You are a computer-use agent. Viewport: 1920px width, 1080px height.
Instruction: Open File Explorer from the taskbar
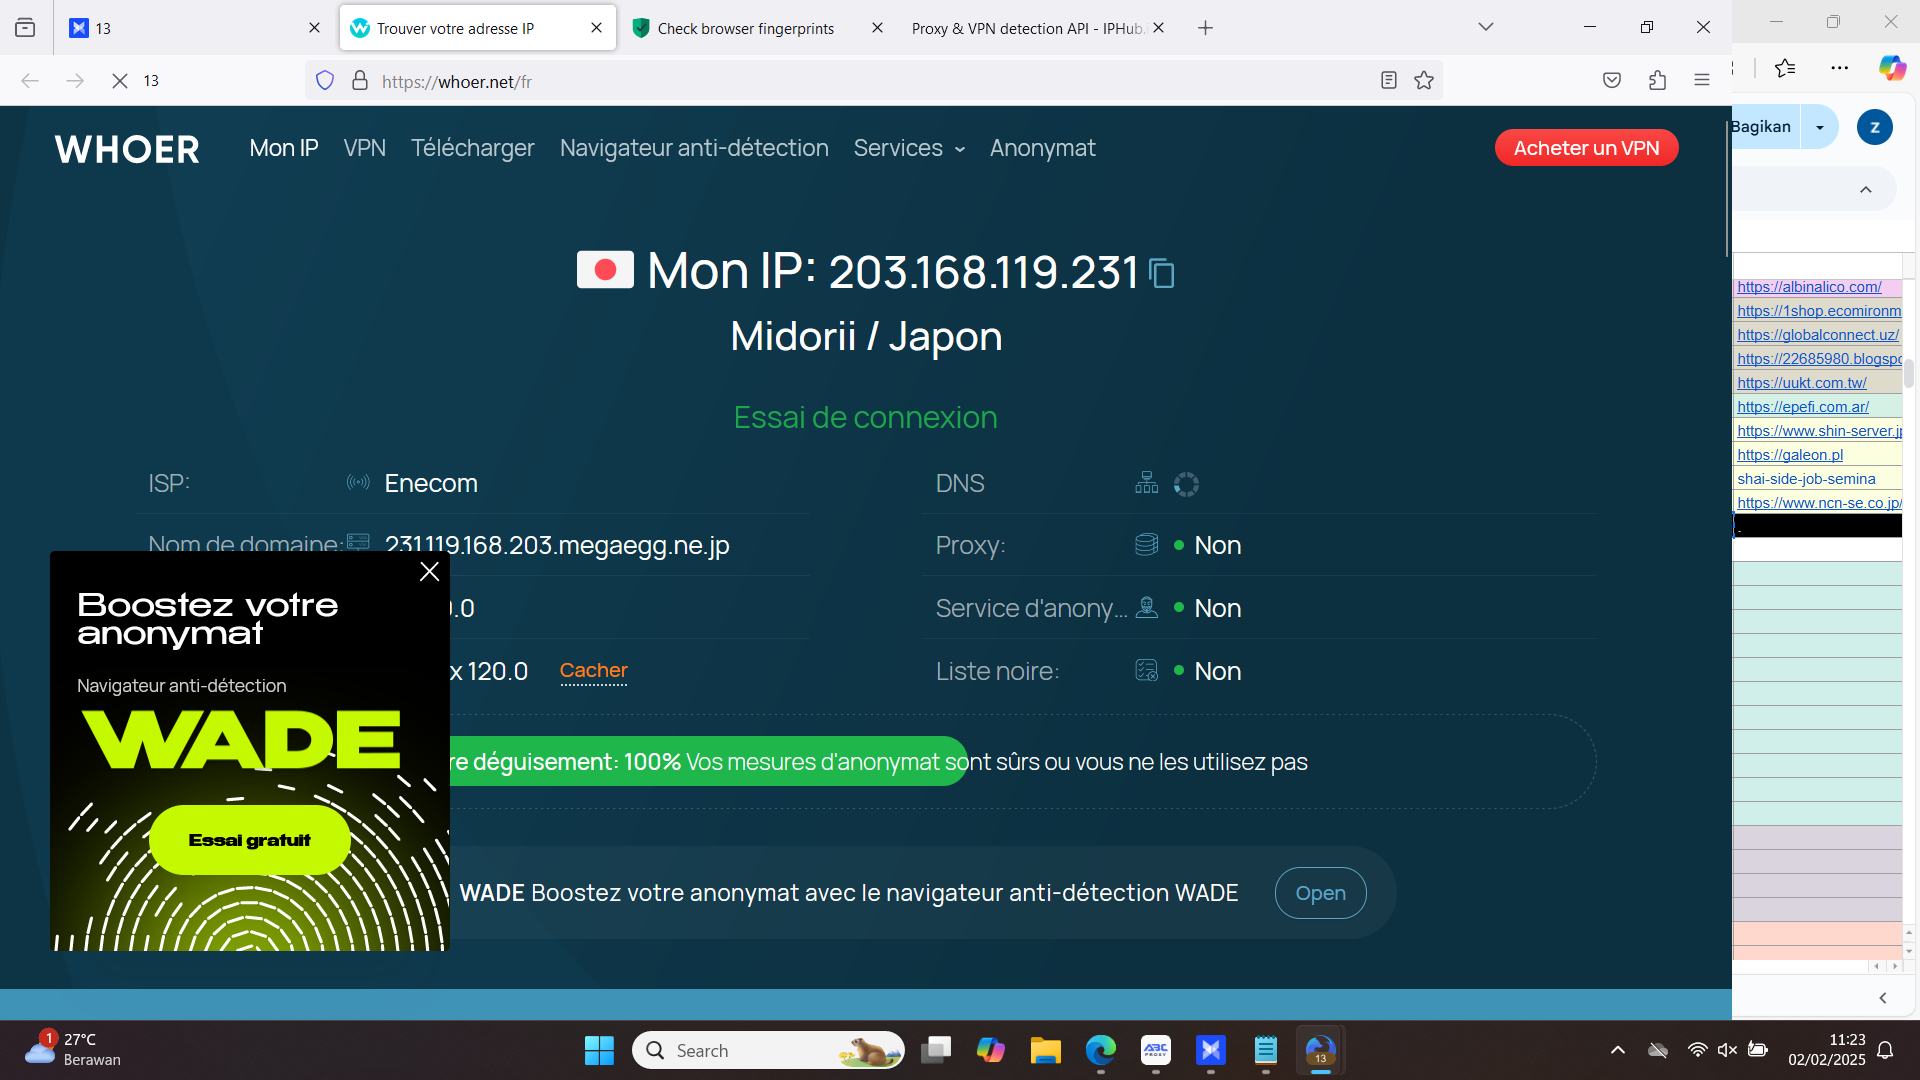[1045, 1051]
